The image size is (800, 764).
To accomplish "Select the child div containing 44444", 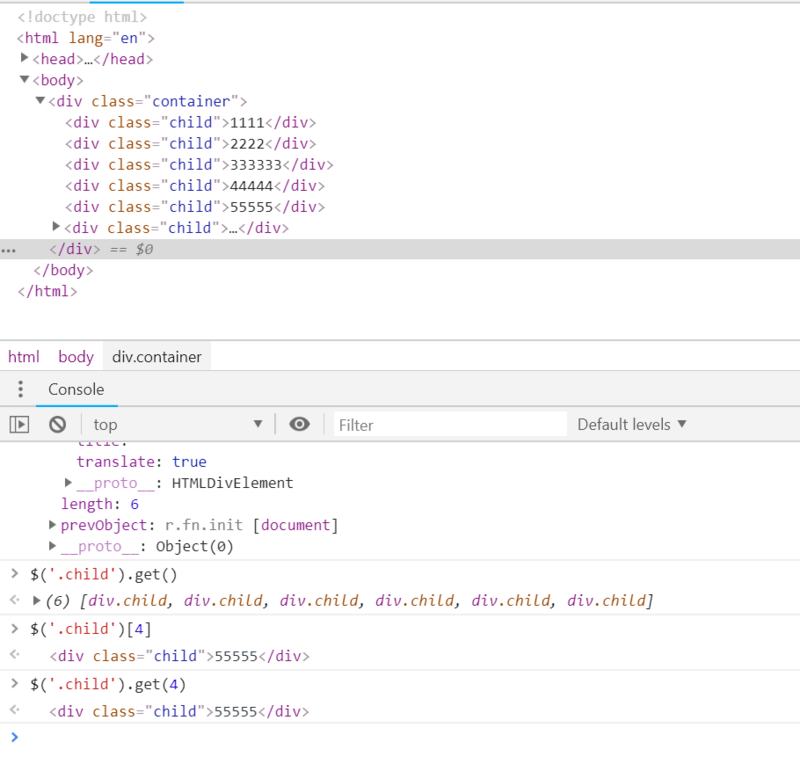I will point(195,186).
